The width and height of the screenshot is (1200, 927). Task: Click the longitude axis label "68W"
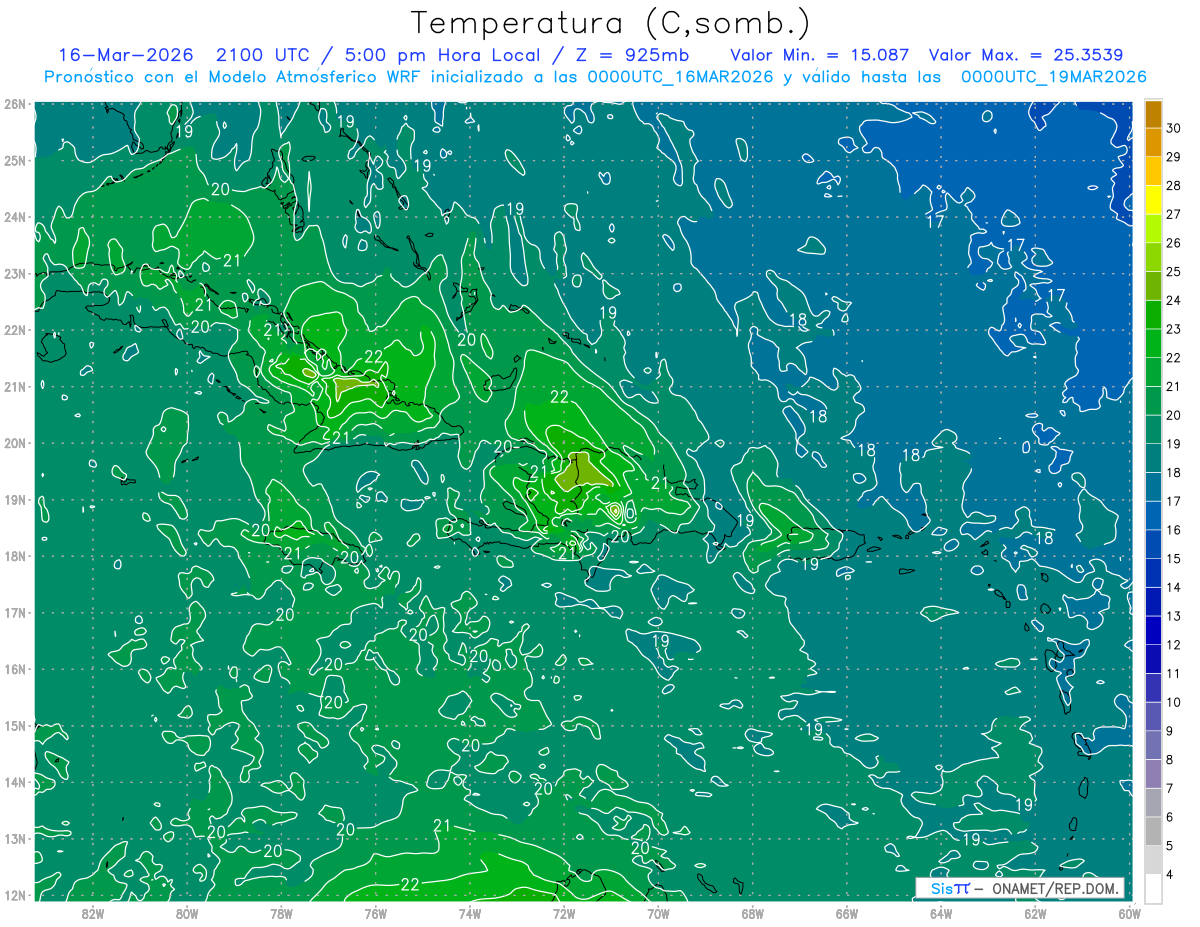[x=752, y=912]
